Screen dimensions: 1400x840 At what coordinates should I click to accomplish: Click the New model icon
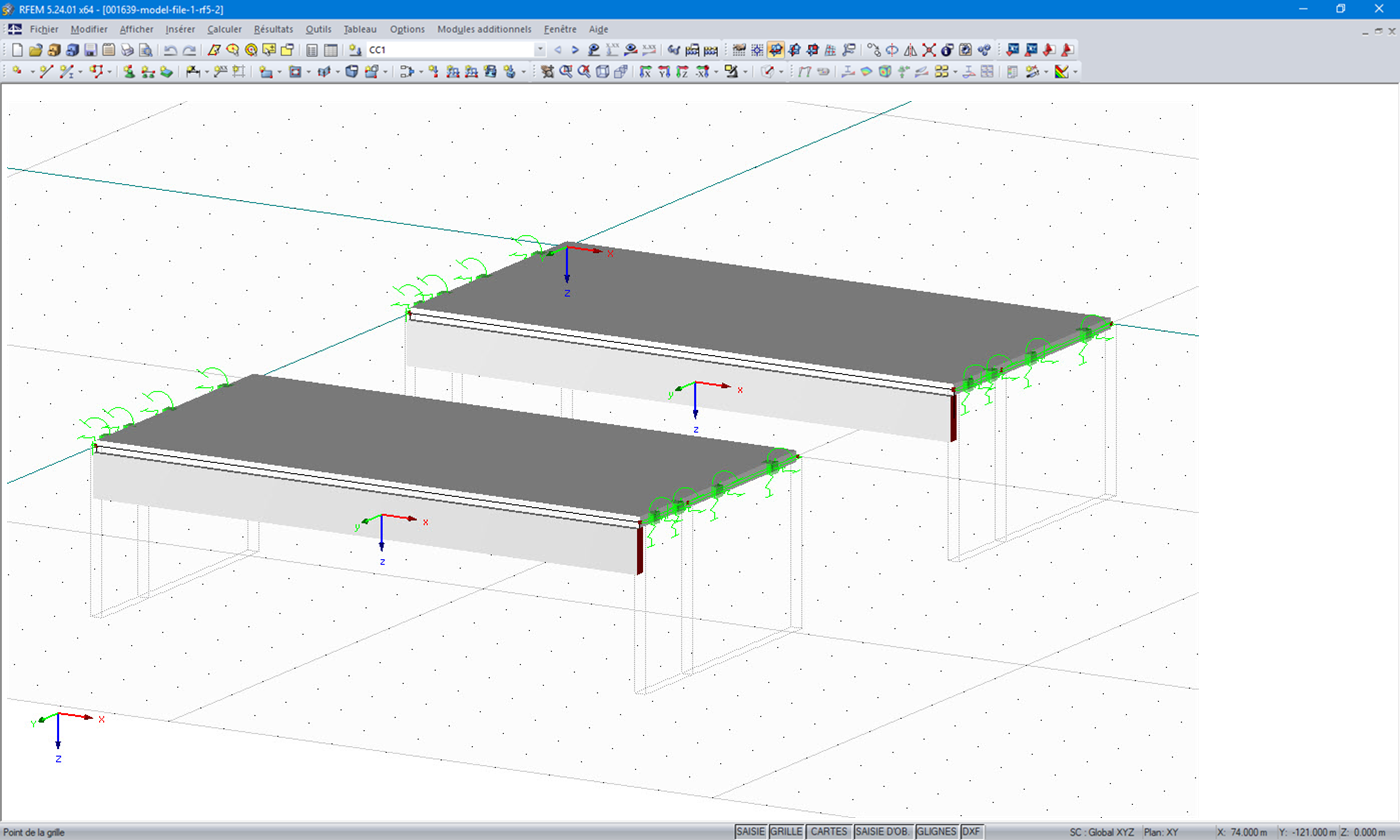click(x=17, y=49)
